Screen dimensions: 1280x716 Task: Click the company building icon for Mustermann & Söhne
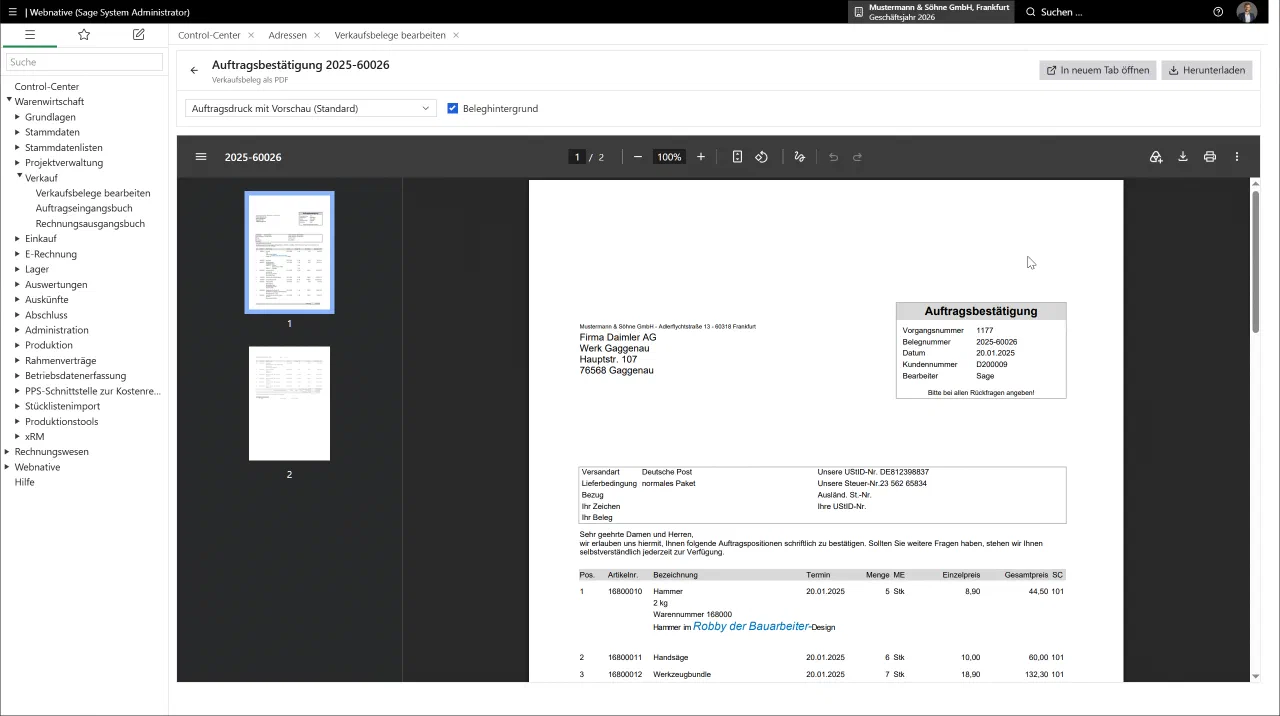[858, 12]
